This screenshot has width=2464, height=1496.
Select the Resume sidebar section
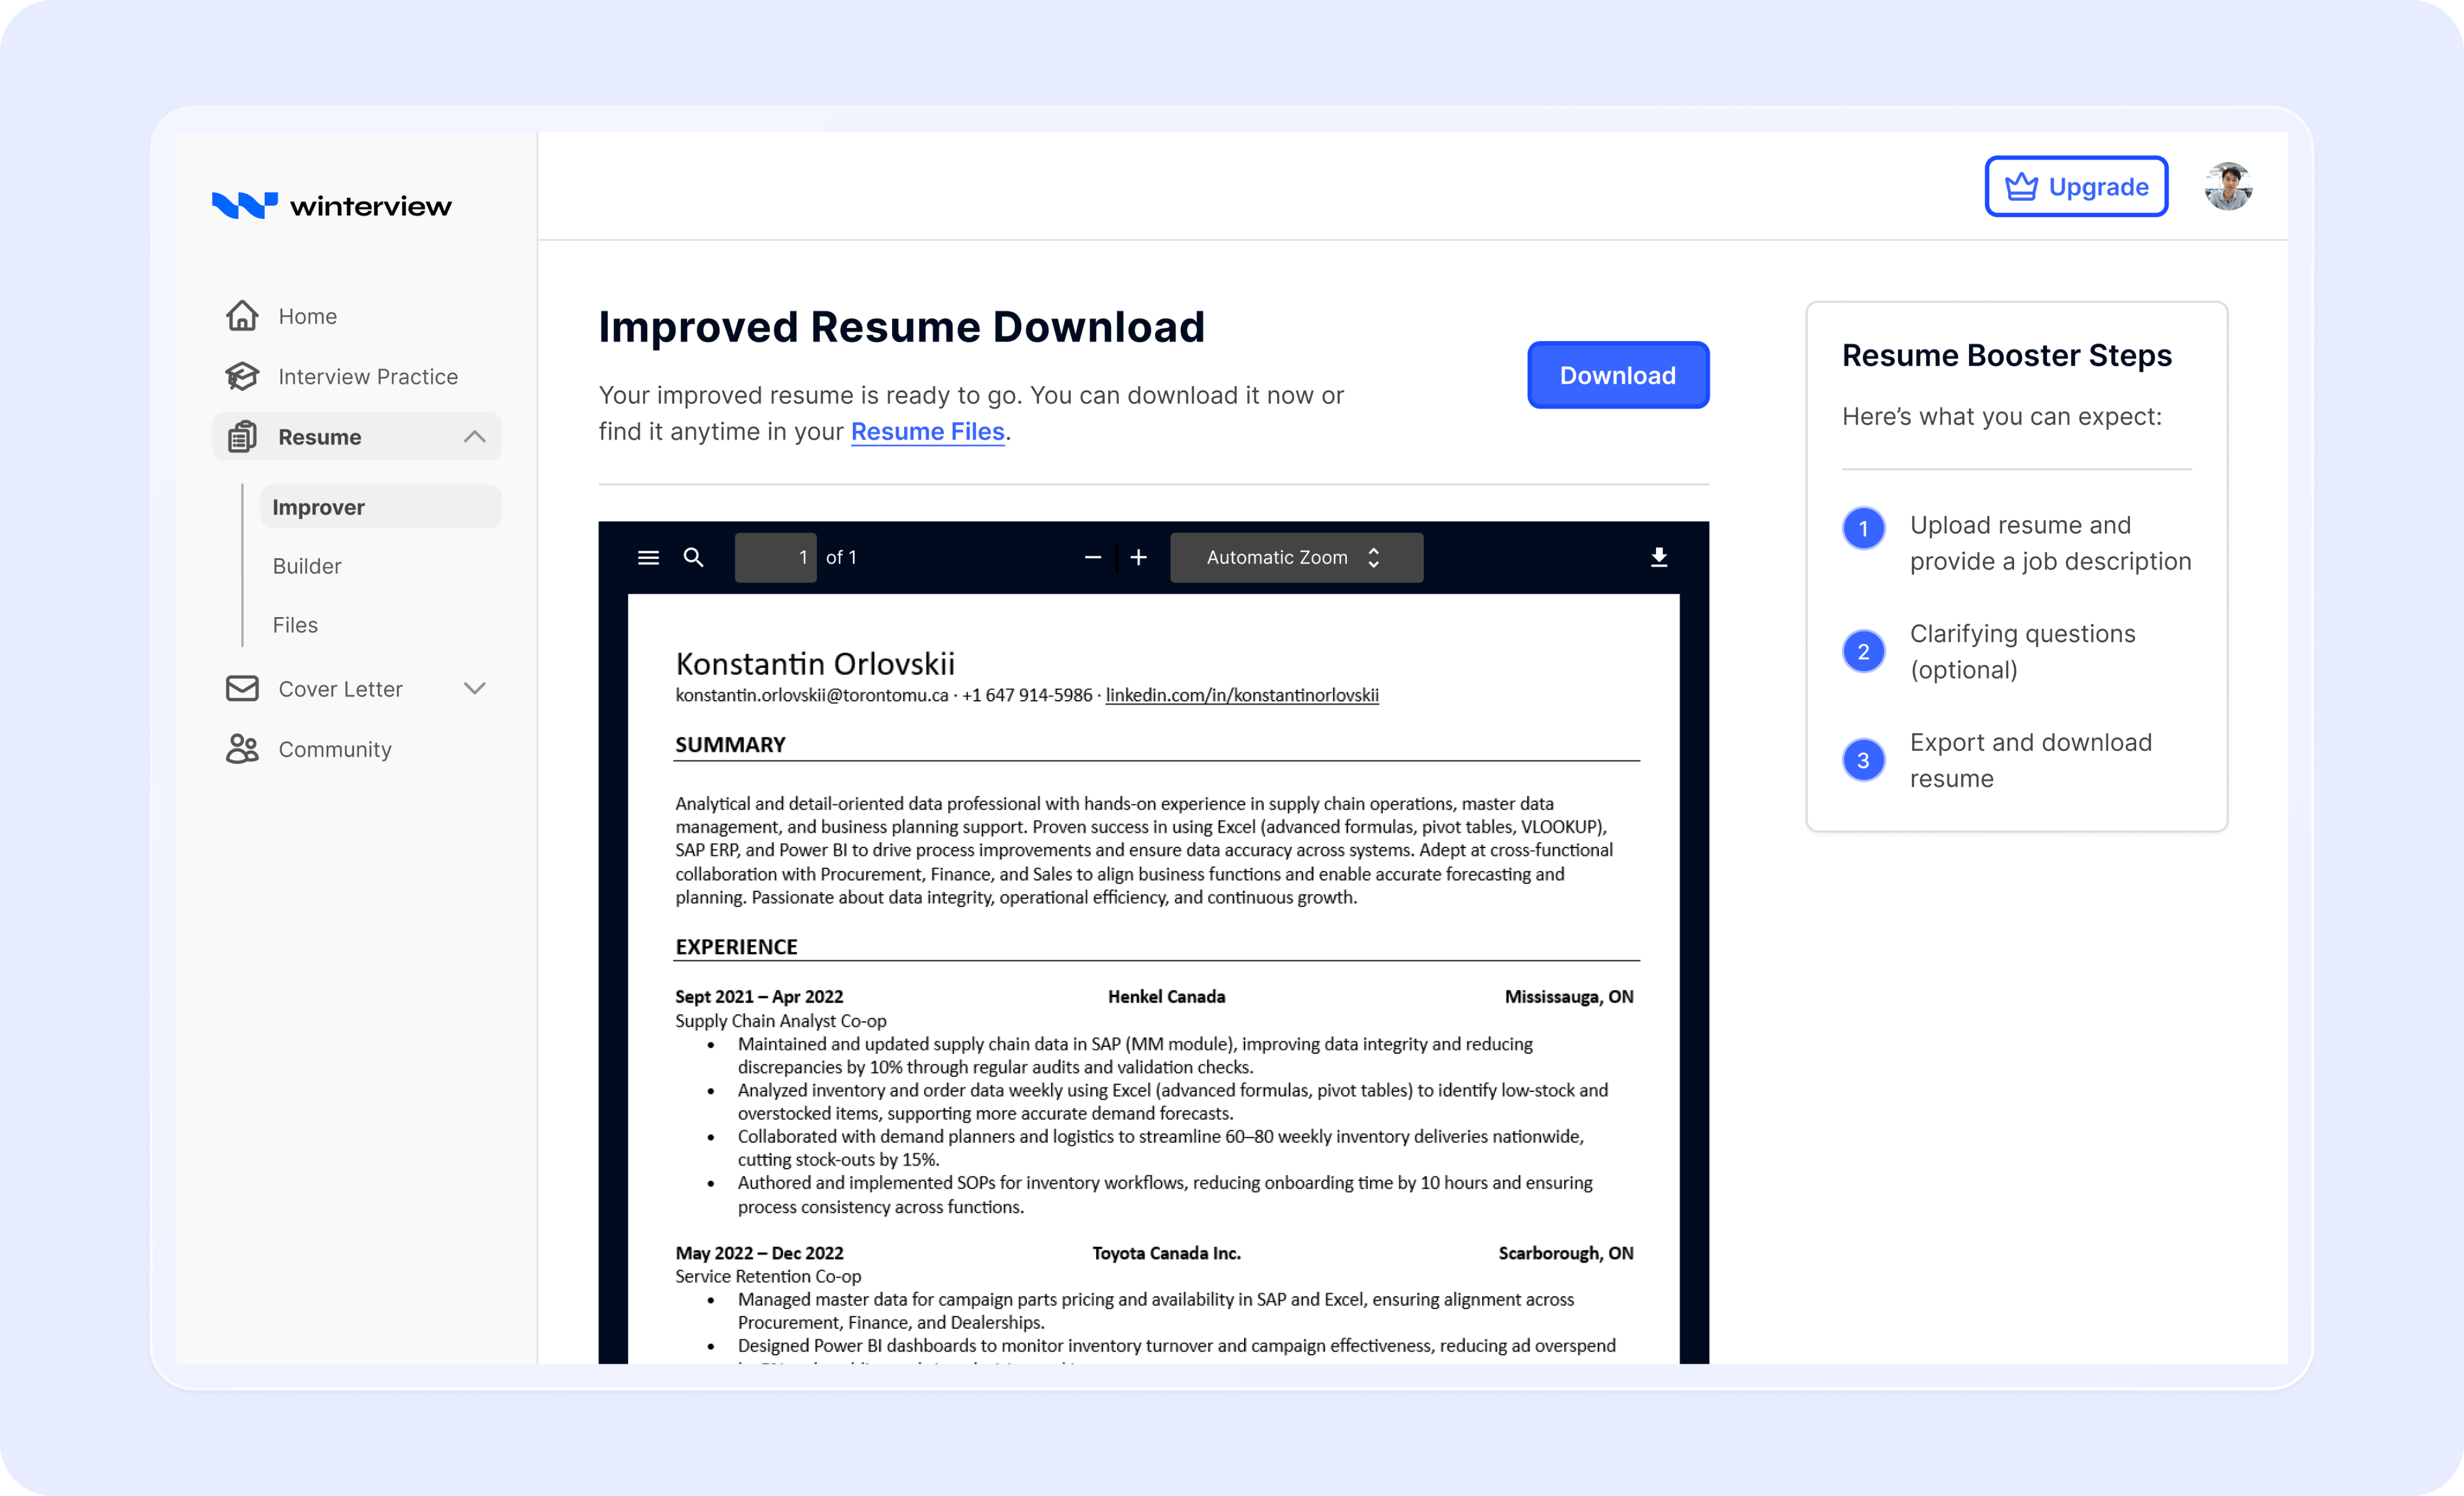coord(357,437)
